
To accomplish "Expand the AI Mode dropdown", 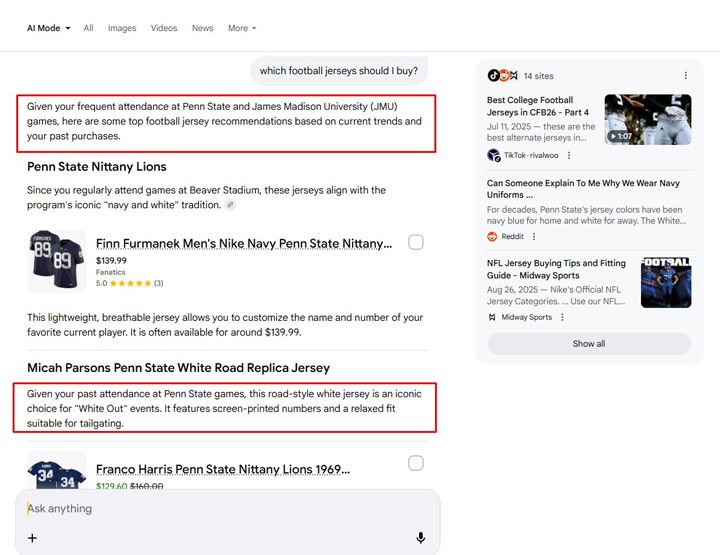I will point(48,28).
